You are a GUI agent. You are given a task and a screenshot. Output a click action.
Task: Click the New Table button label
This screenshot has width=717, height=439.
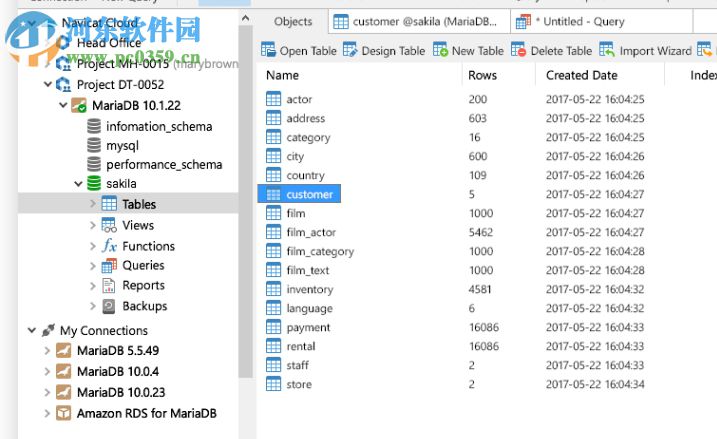click(477, 51)
